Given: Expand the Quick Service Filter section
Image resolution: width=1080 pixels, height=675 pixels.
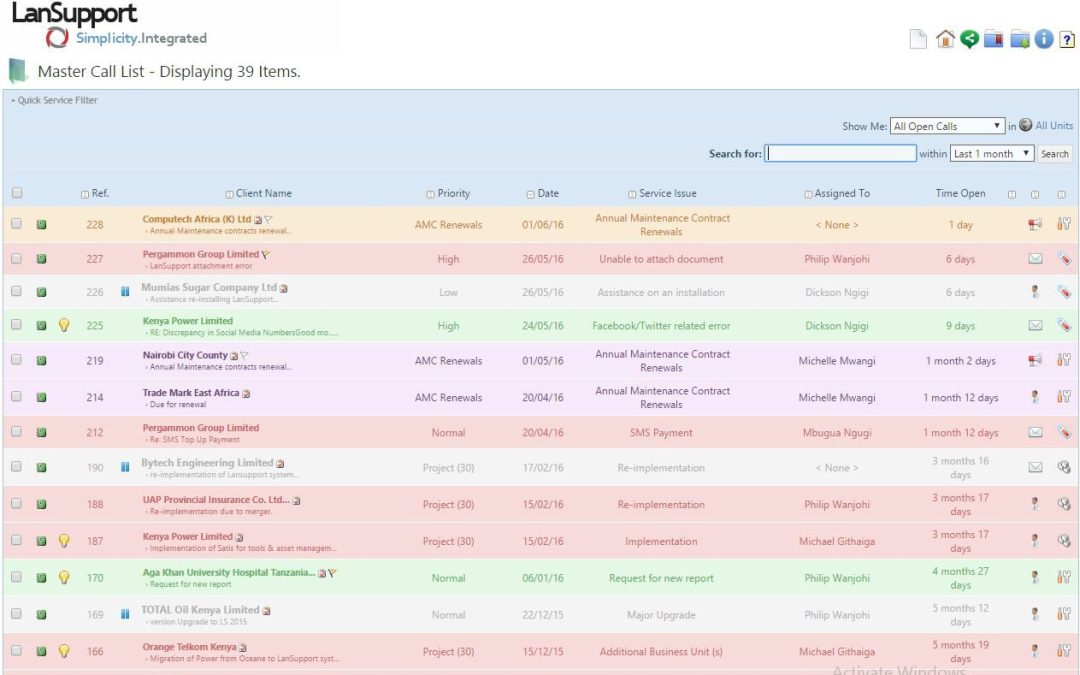Looking at the screenshot, I should (x=56, y=100).
